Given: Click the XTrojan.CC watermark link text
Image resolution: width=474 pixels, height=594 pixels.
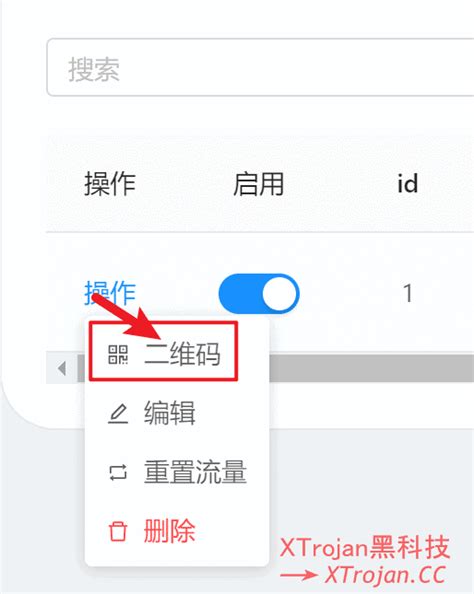Looking at the screenshot, I should coord(385,575).
